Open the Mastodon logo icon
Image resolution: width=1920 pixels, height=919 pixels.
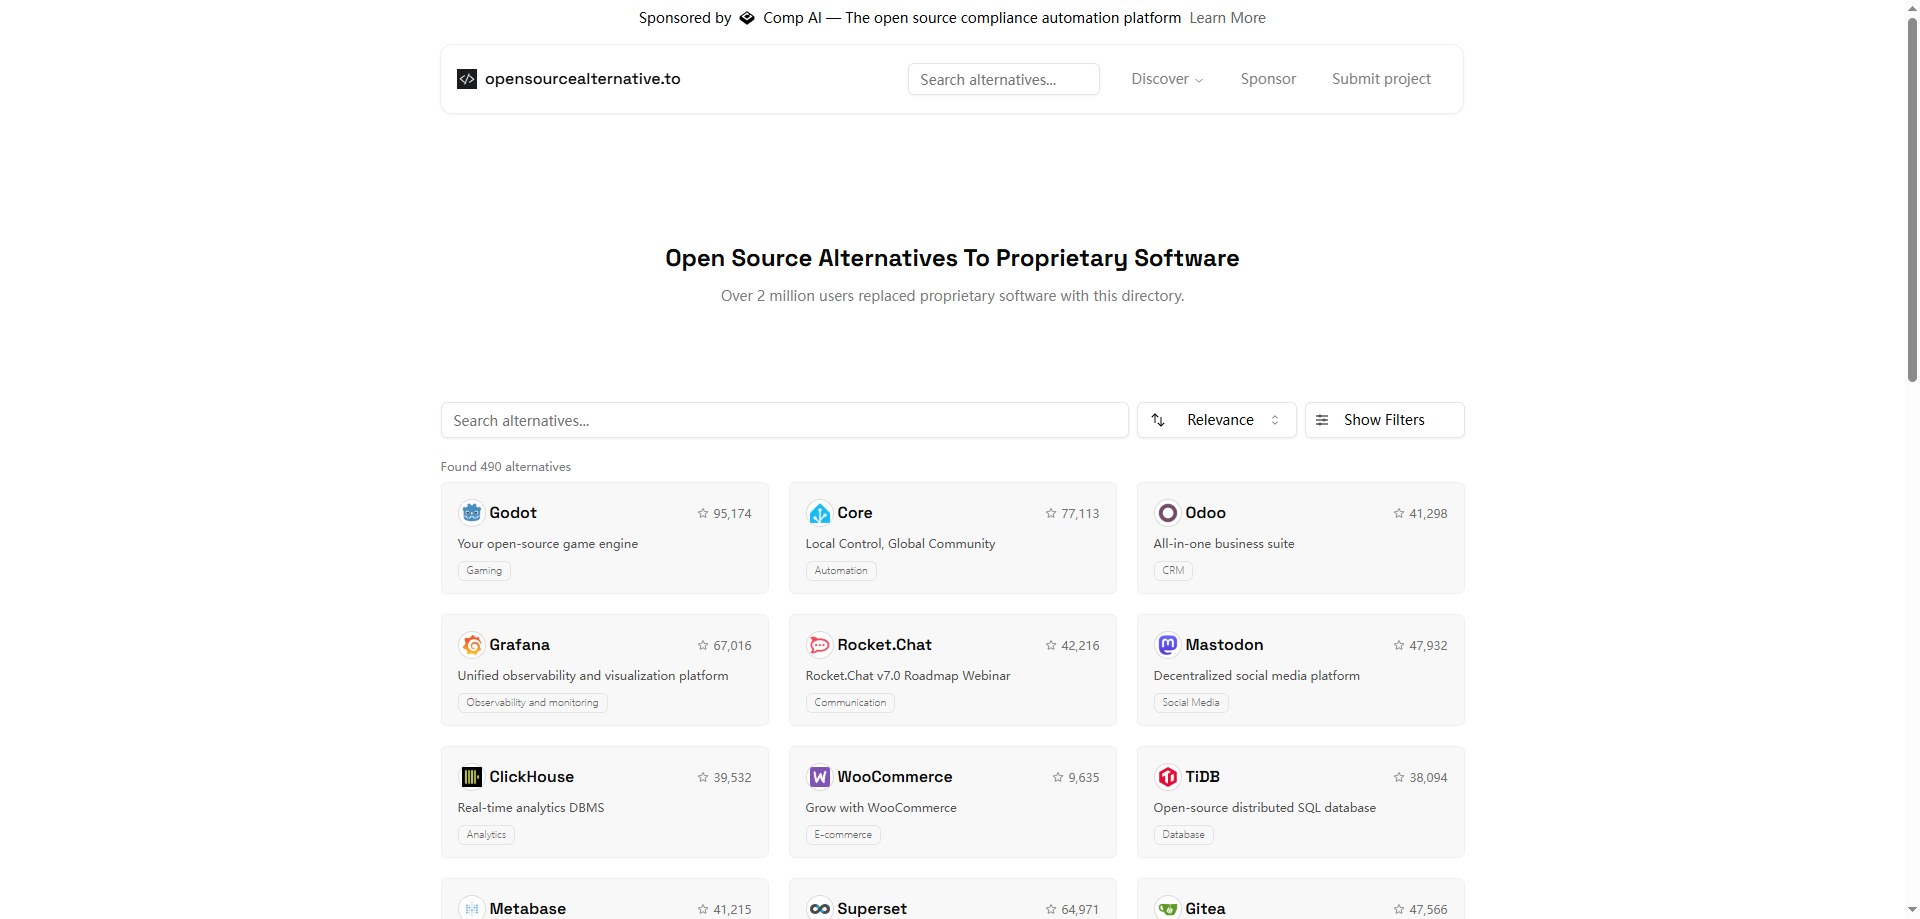(1167, 645)
